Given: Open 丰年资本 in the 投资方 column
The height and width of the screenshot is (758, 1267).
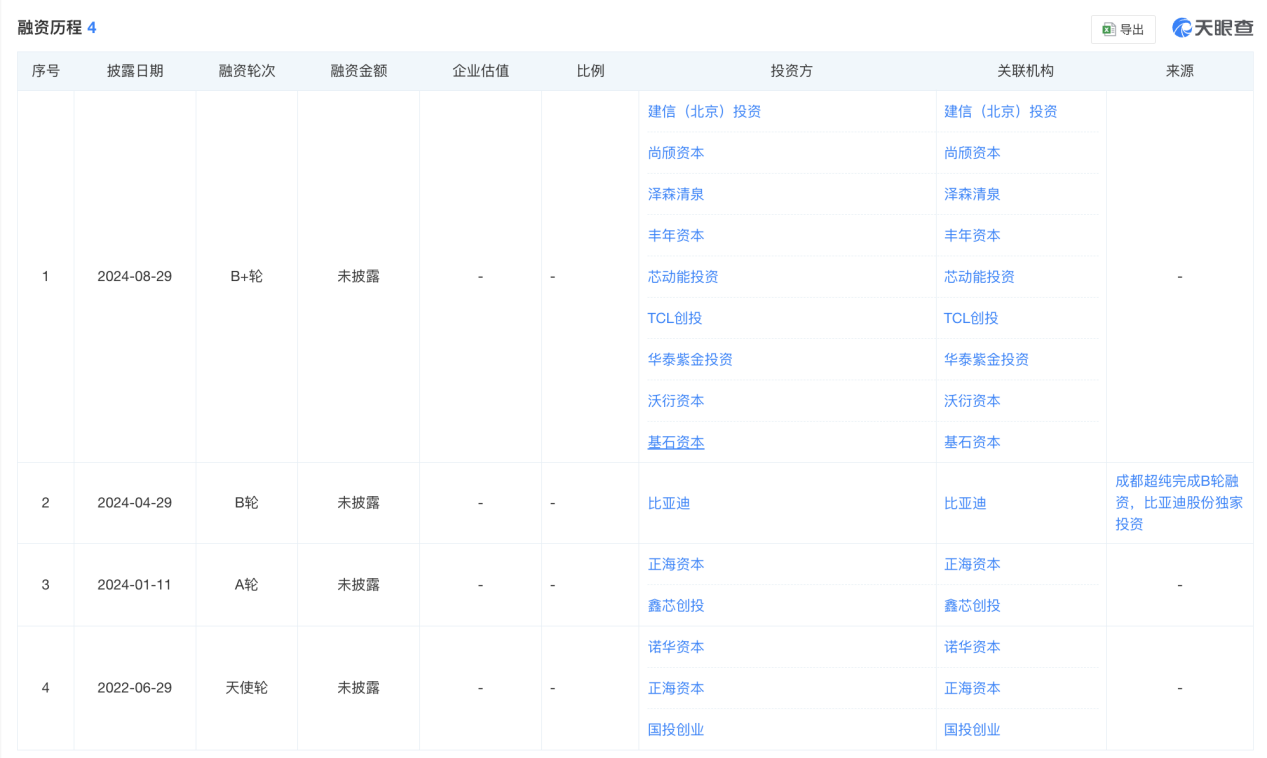Looking at the screenshot, I should [676, 235].
